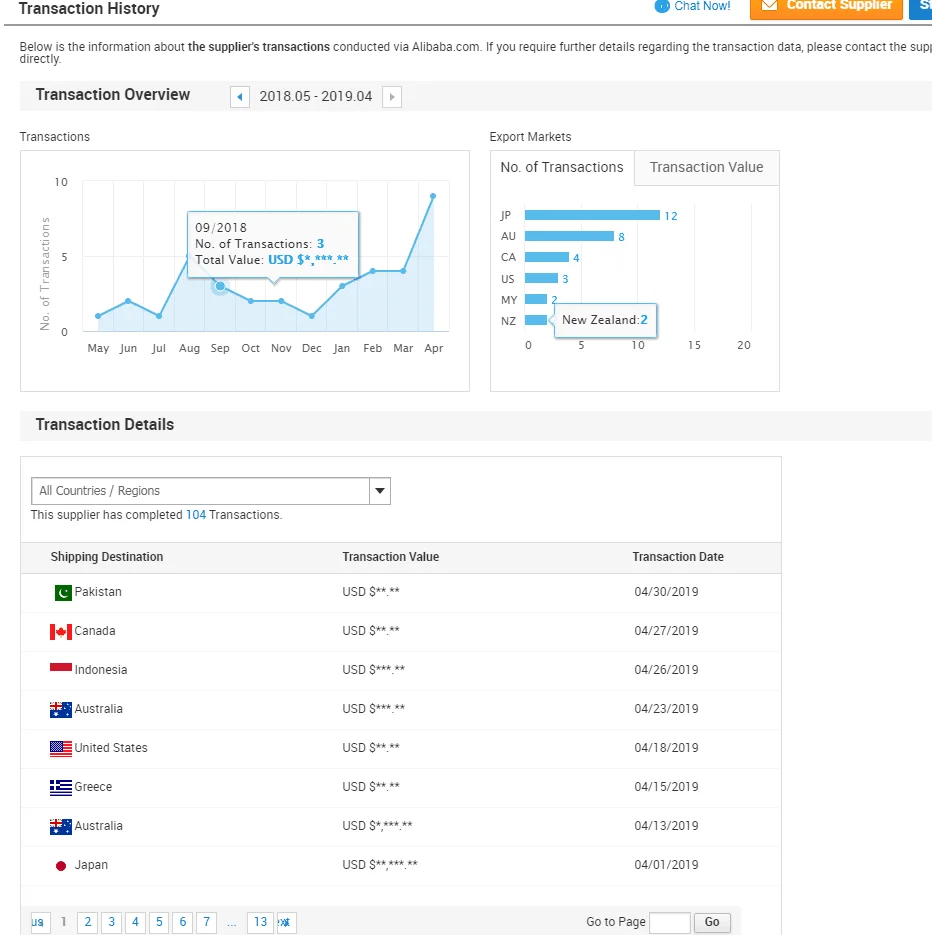
Task: Select the No. of Transactions tab
Action: click(x=562, y=168)
